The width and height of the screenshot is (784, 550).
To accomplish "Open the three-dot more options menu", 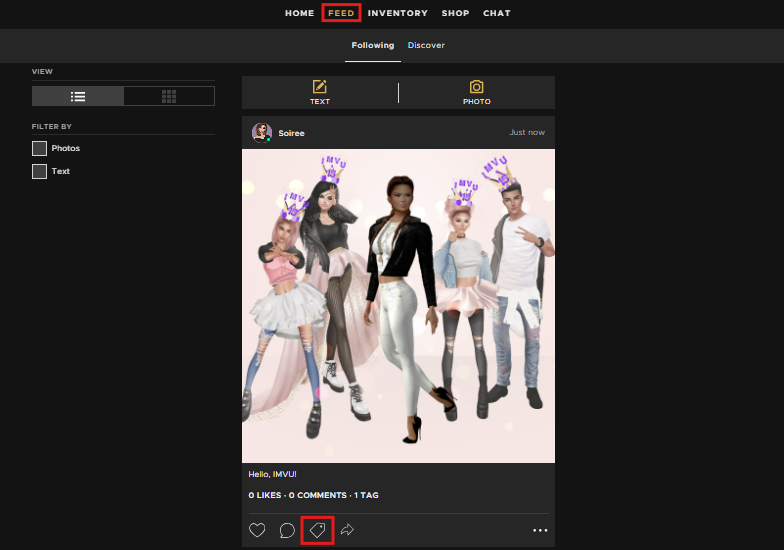I will 540,530.
